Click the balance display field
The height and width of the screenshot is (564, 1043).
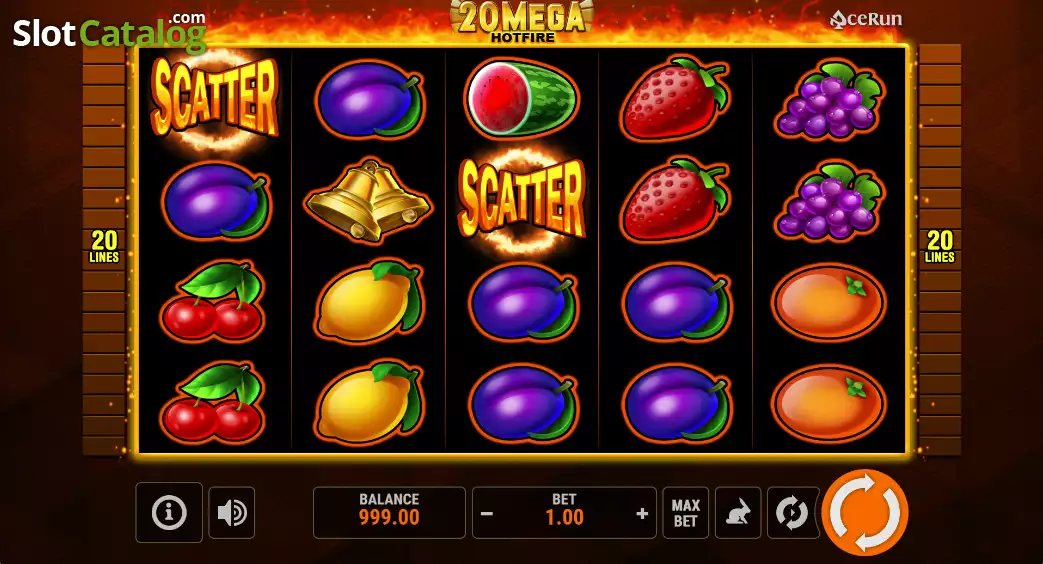[x=389, y=512]
